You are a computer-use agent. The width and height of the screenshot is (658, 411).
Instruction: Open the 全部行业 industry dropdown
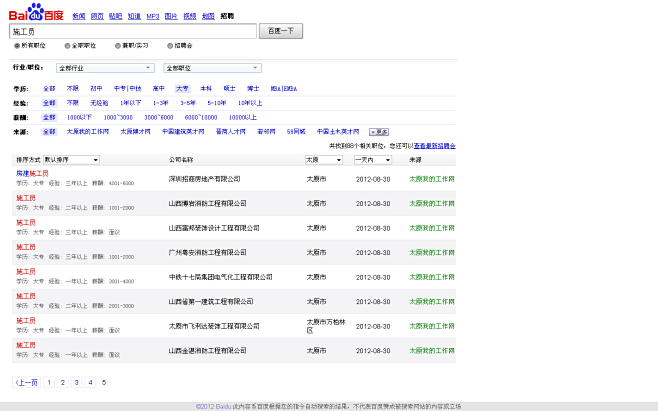[105, 68]
